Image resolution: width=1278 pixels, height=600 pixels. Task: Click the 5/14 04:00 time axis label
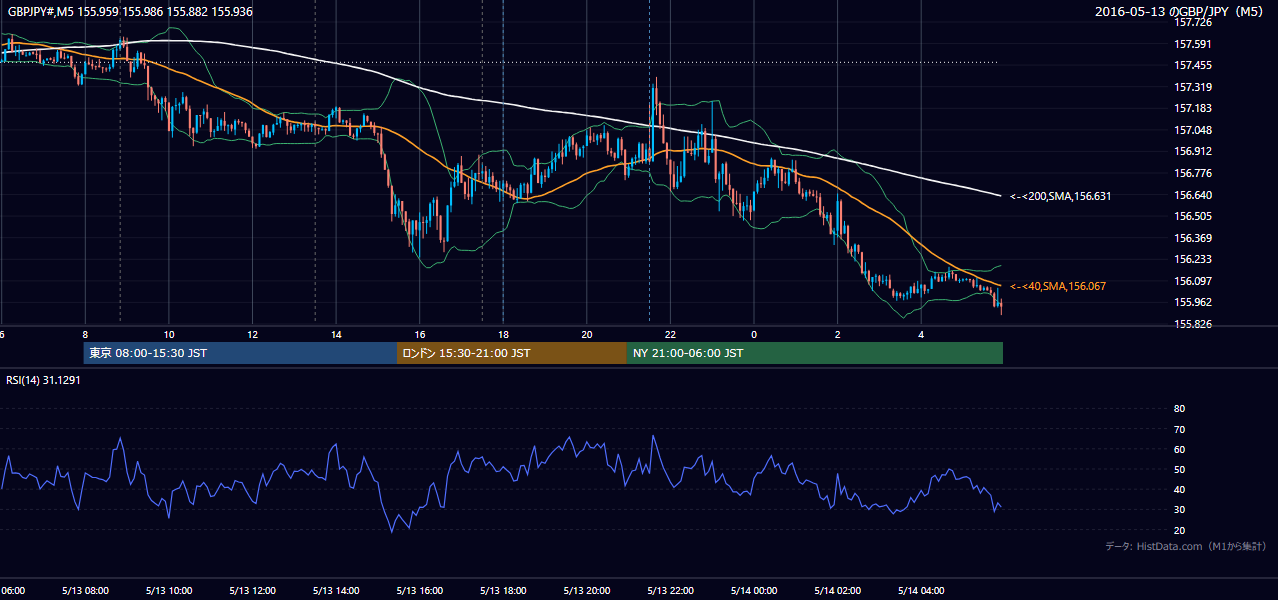click(921, 590)
